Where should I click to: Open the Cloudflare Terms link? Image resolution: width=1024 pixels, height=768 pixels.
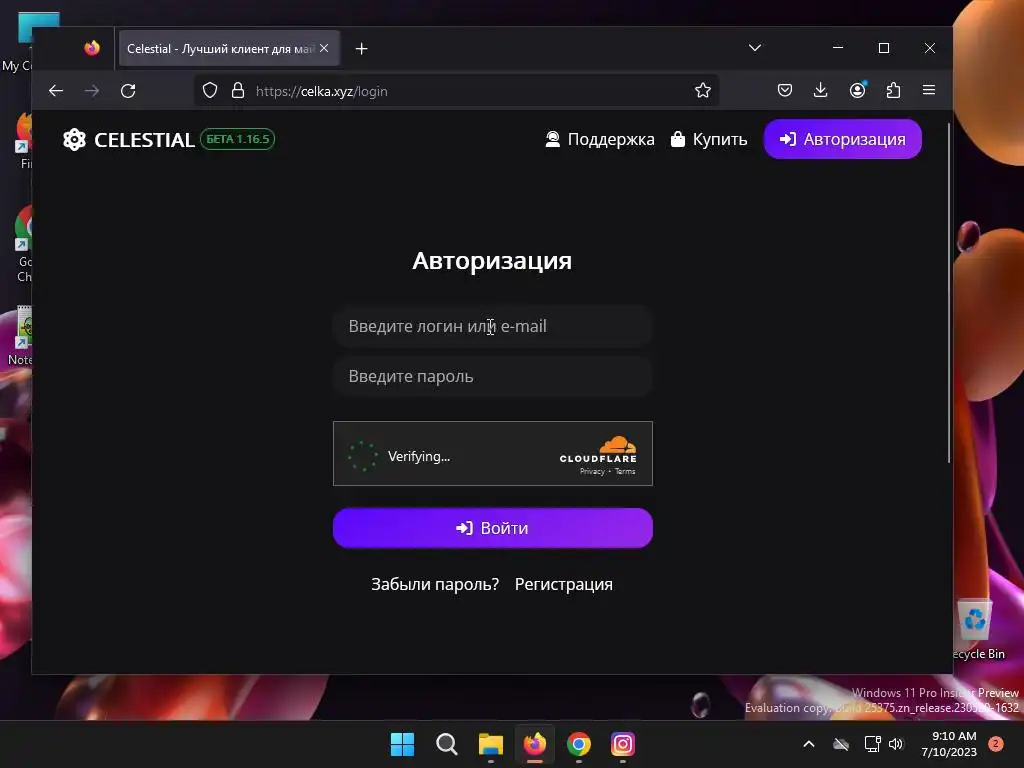(x=624, y=472)
